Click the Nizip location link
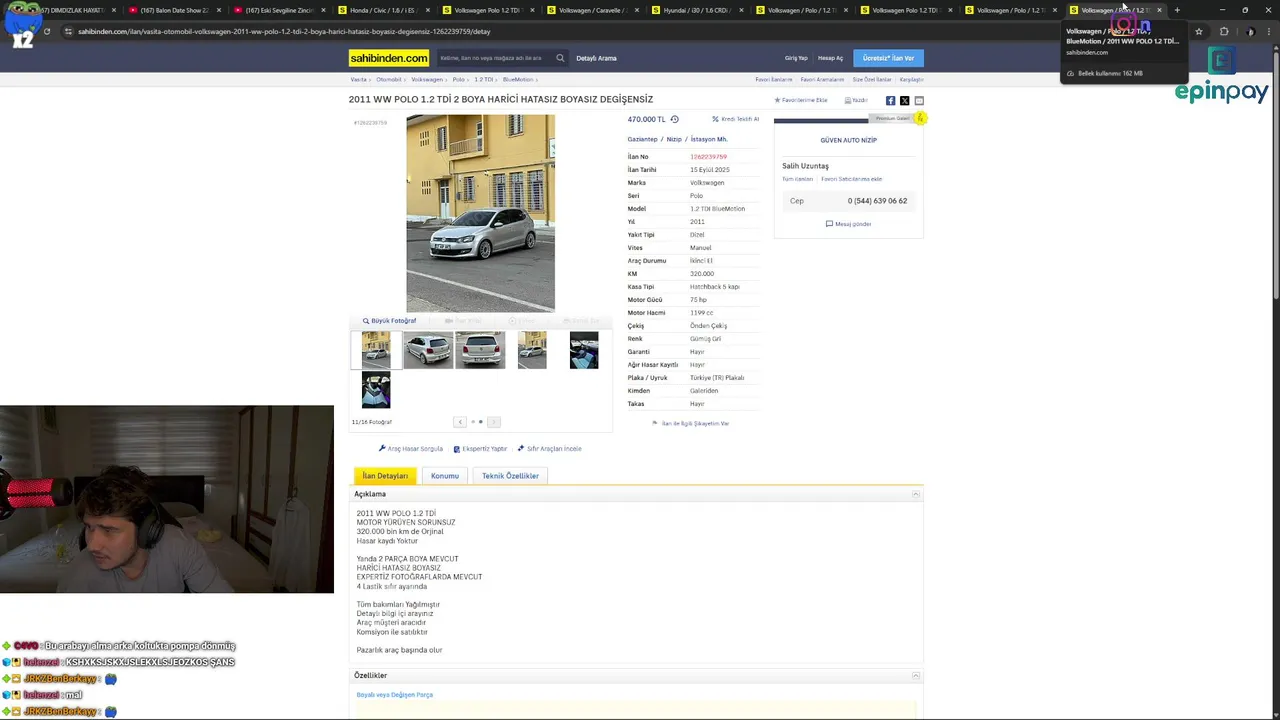The width and height of the screenshot is (1280, 720). 674,139
